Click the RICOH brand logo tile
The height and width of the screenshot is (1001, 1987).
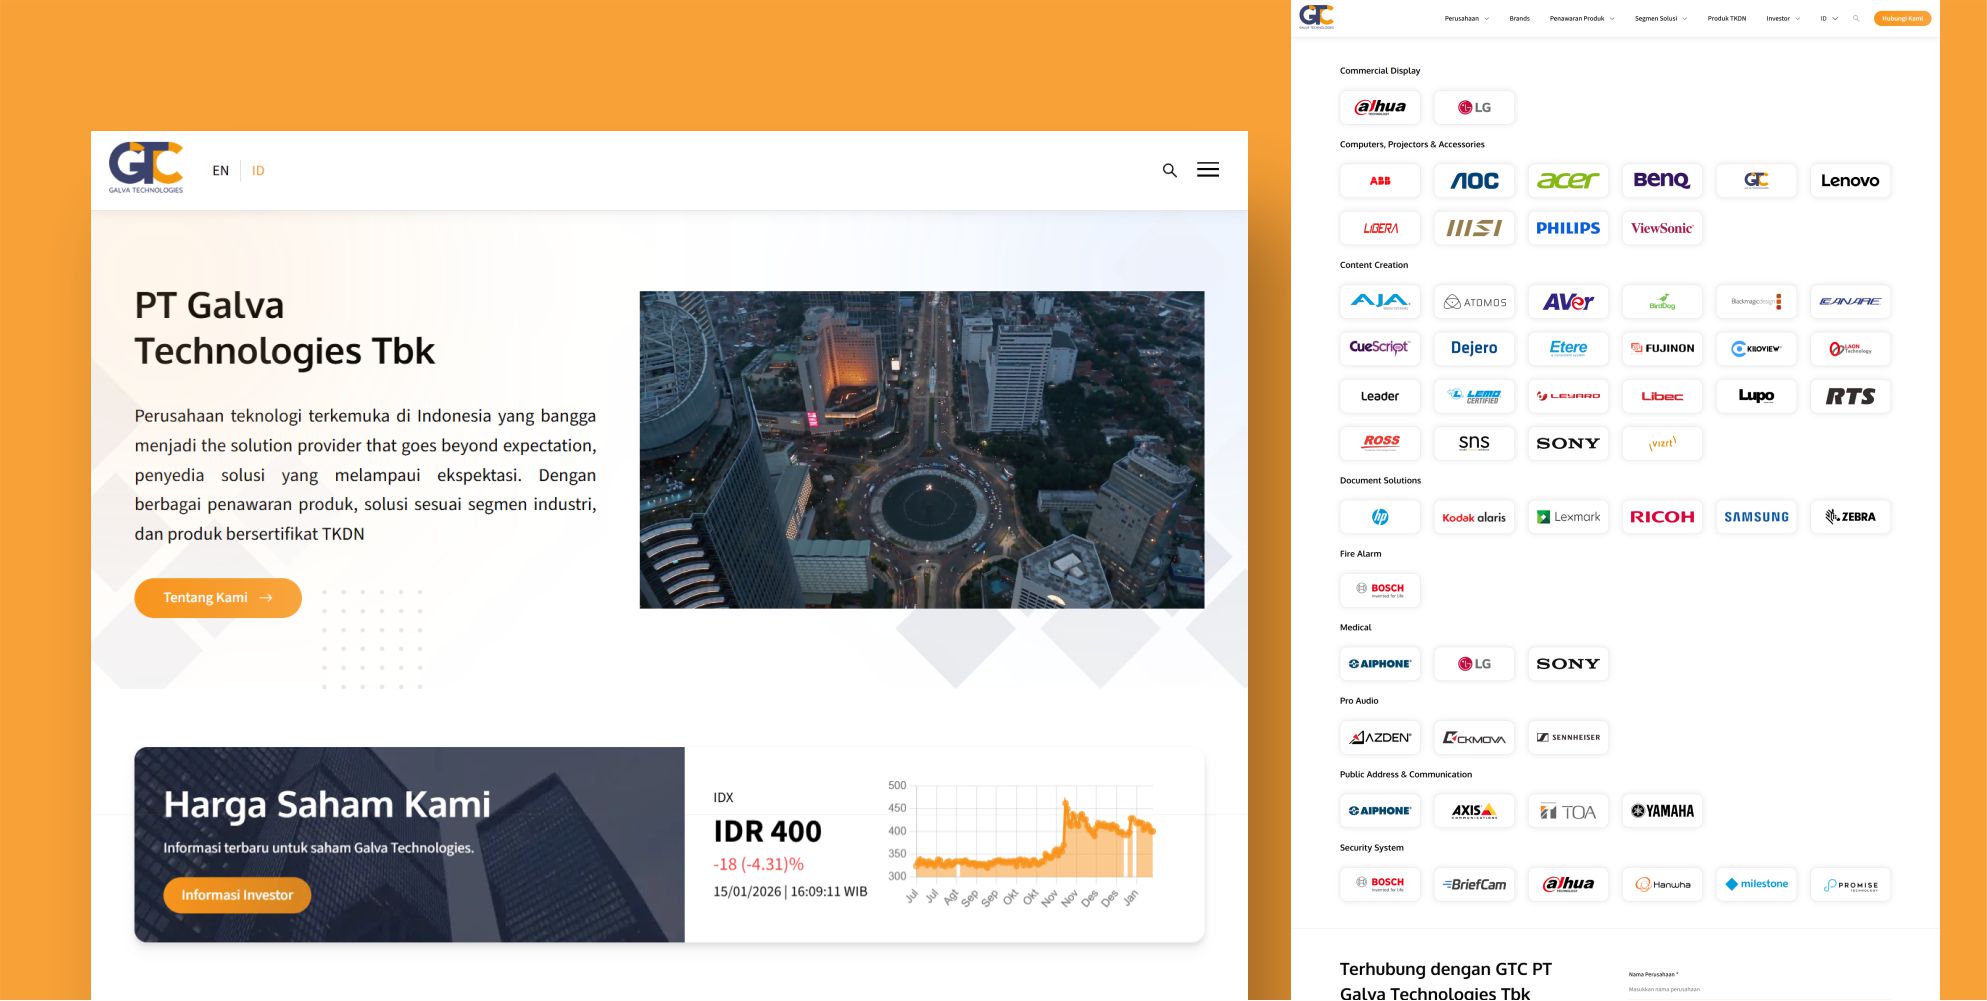[x=1661, y=517]
